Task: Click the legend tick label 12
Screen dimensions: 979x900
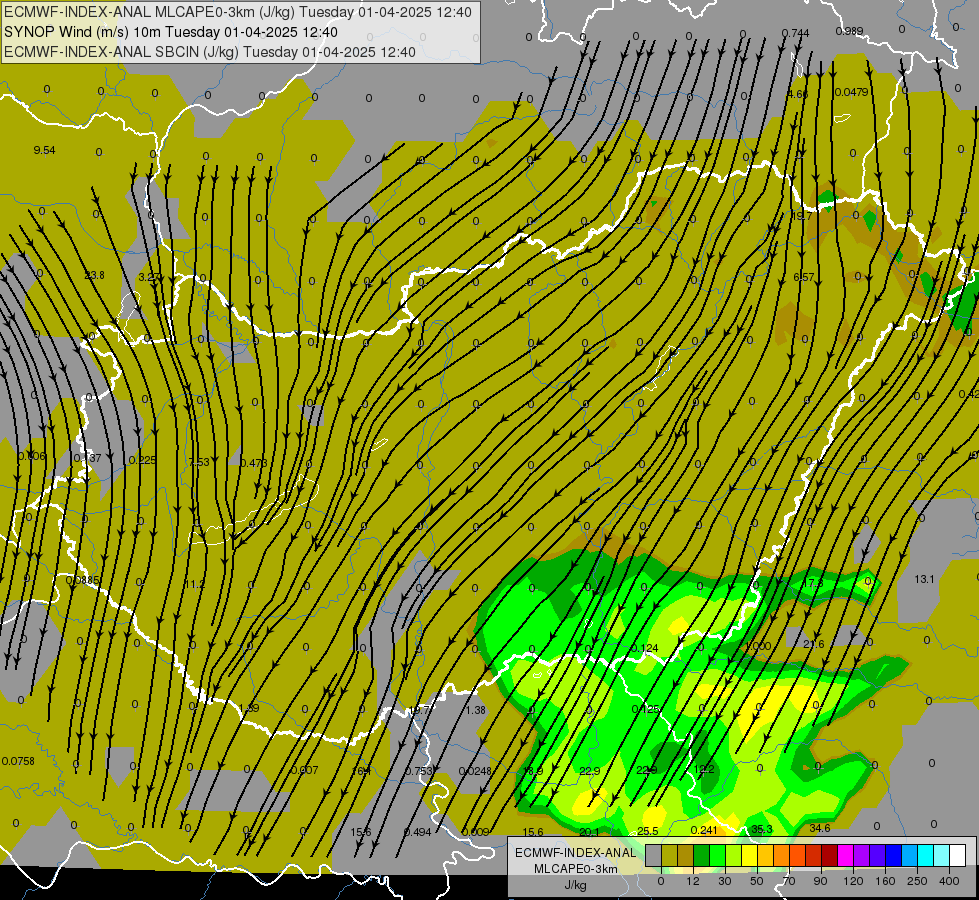Action: tap(693, 881)
